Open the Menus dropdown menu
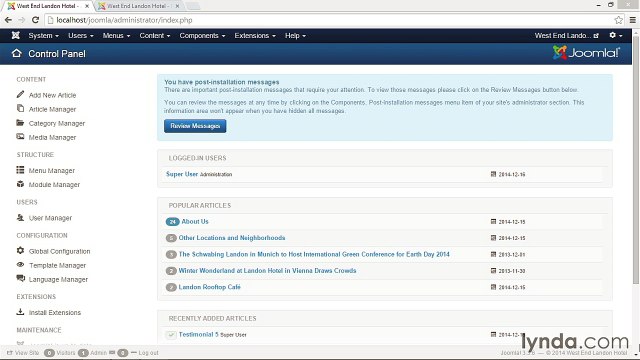Screen dimensions: 640x360 [x=116, y=36]
